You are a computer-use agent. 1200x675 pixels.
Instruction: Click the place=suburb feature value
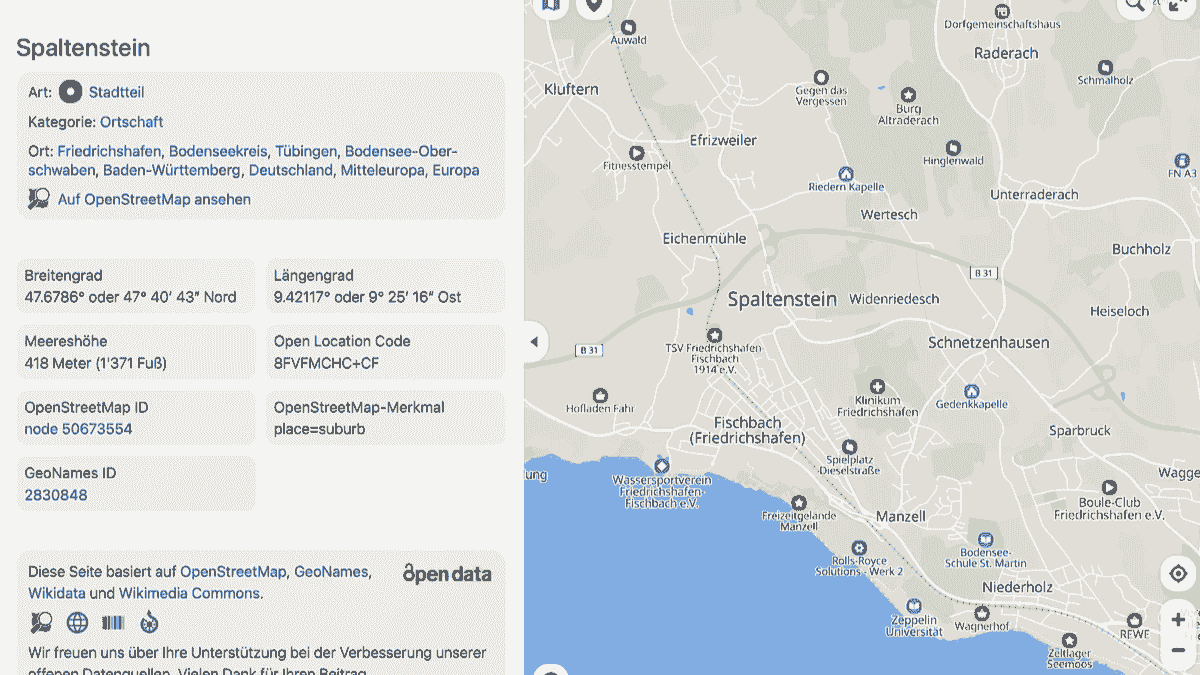[x=320, y=429]
